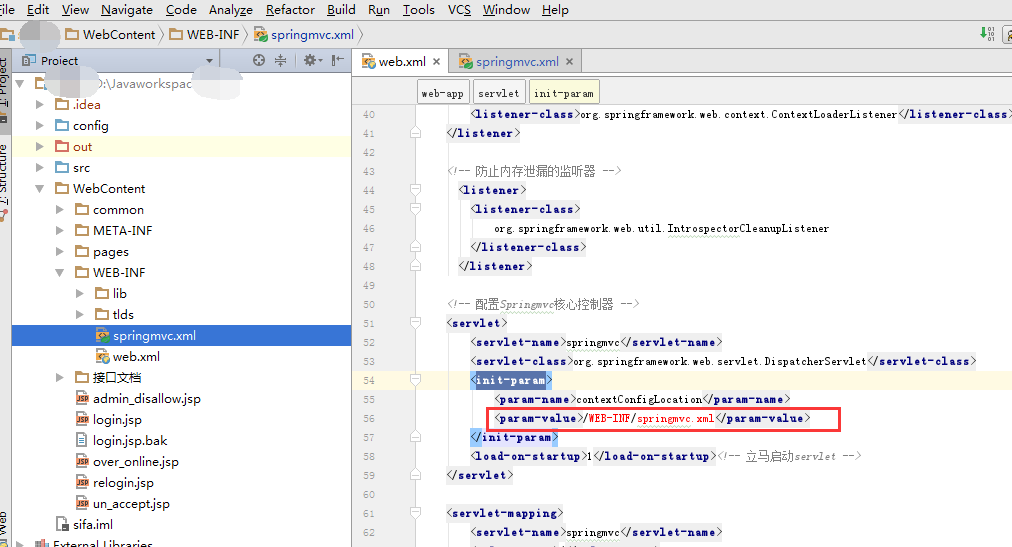Image resolution: width=1012 pixels, height=547 pixels.
Task: Expand the src folder
Action: point(39,168)
